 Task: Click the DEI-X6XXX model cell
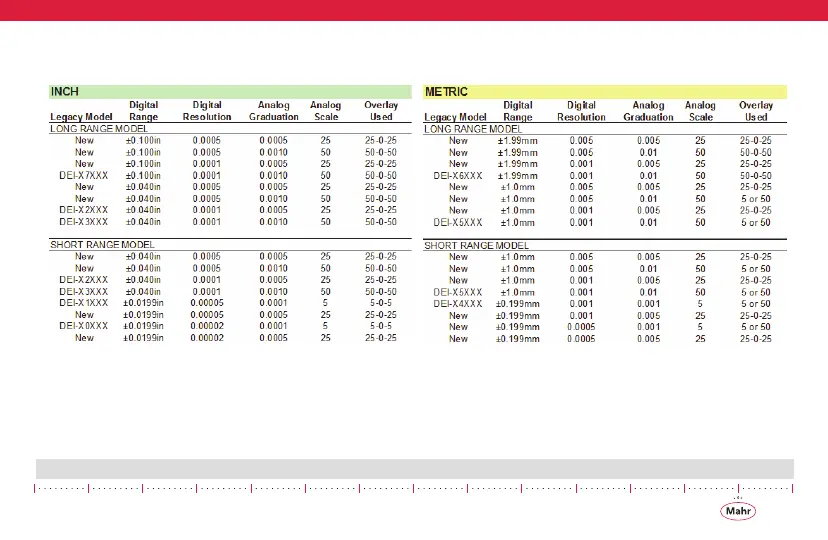458,176
